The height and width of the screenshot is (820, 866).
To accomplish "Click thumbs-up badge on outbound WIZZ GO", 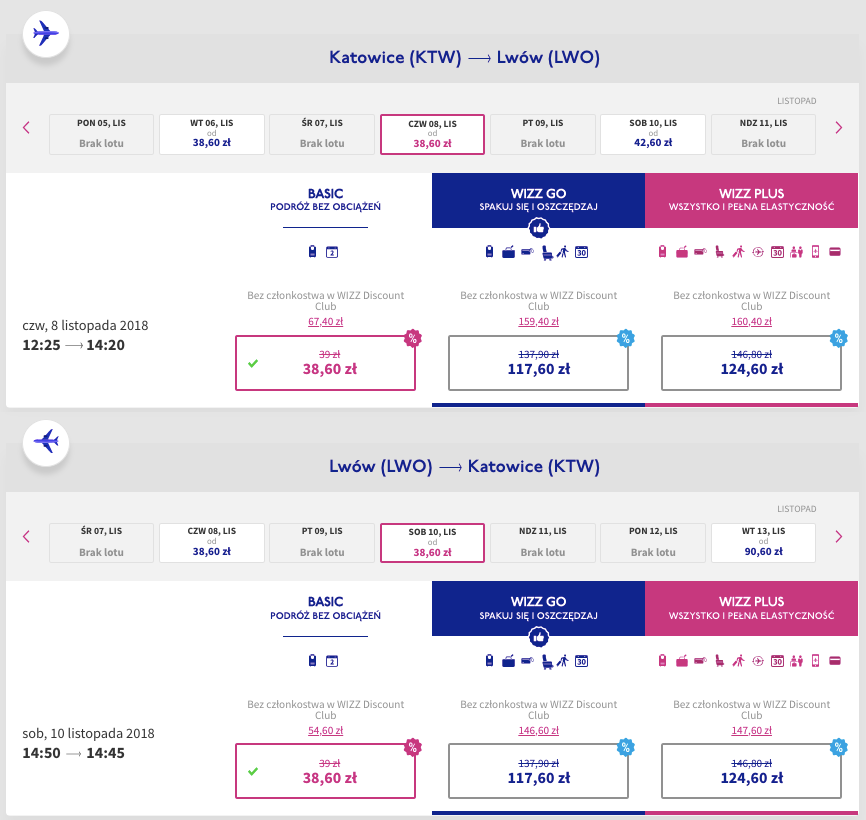I will (538, 228).
